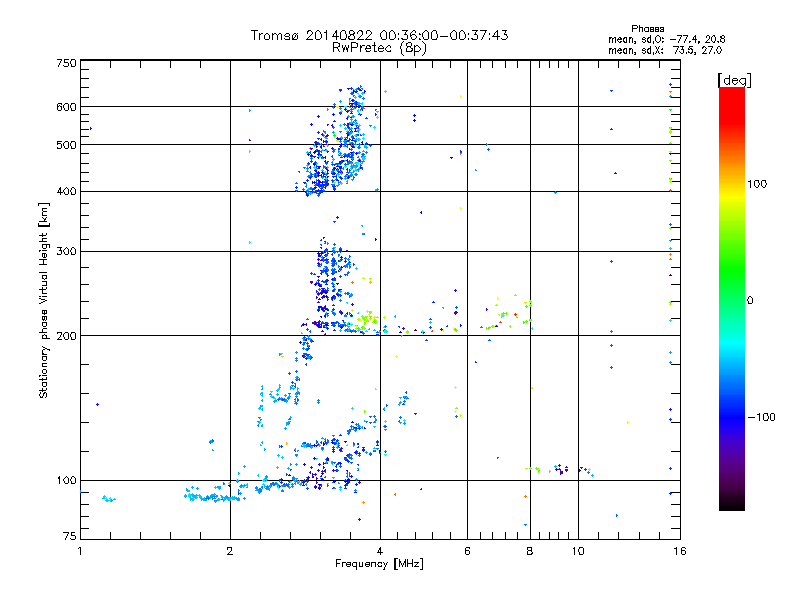Screen dimensions: 800x600
Task: Click the y-axis tick label '750'
Action: coord(66,63)
